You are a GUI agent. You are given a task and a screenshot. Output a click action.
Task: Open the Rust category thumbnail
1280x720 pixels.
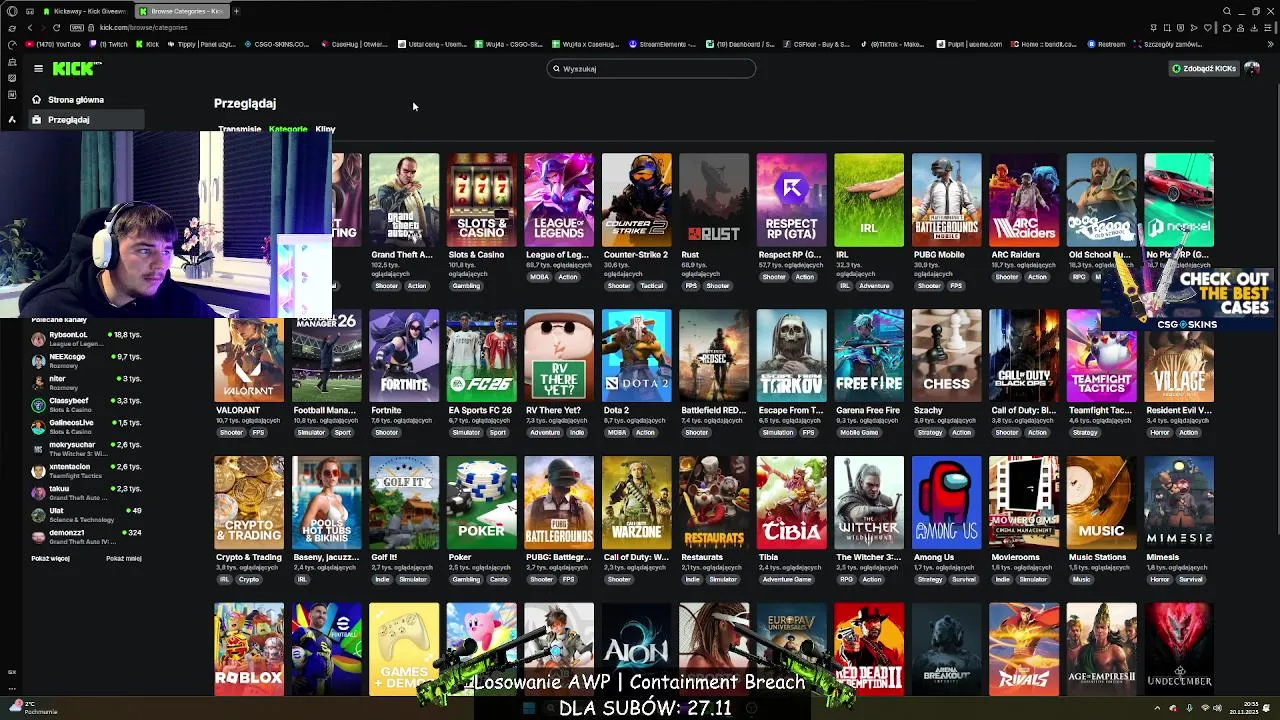coord(714,200)
